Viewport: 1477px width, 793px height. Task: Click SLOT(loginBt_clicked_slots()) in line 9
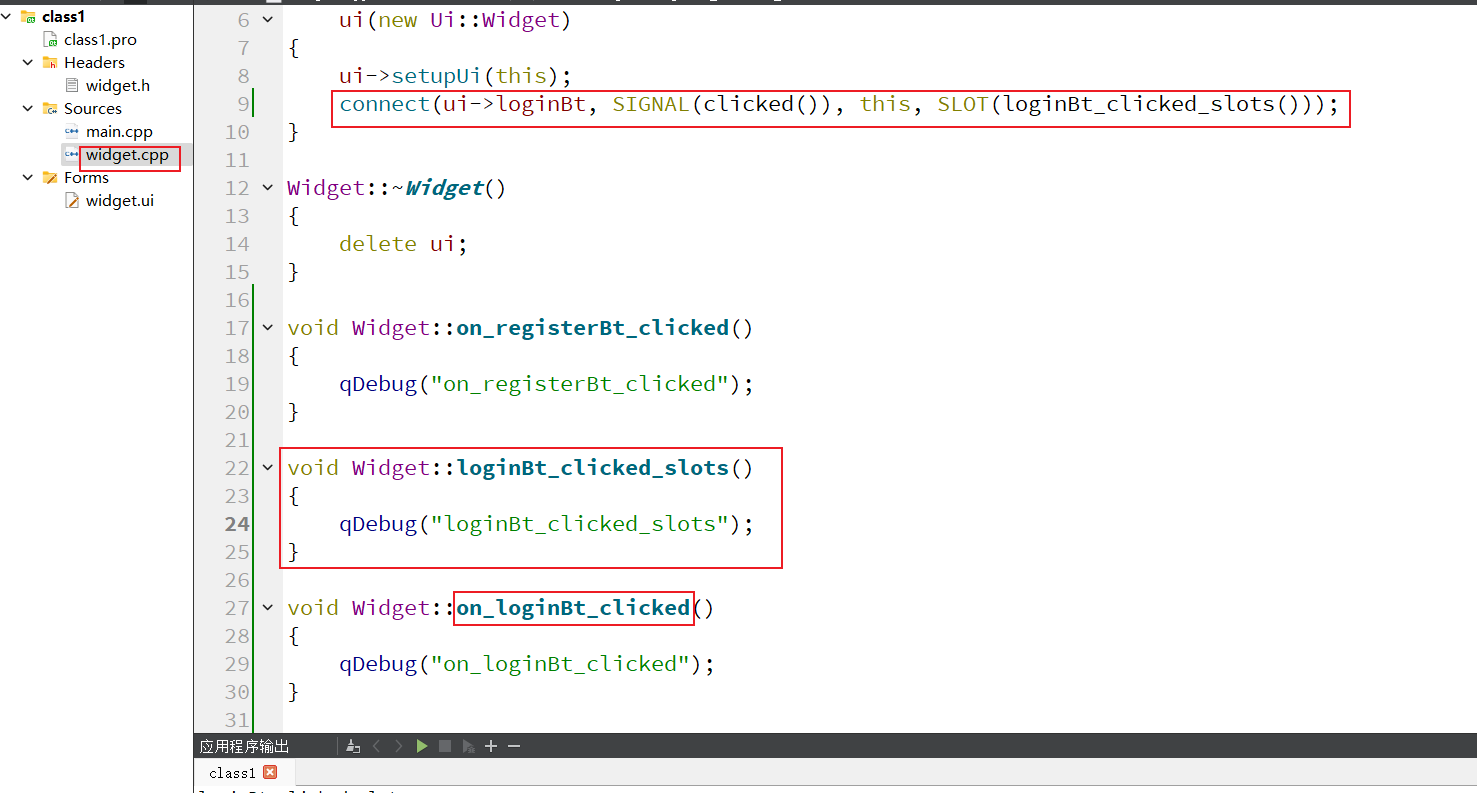click(1131, 104)
